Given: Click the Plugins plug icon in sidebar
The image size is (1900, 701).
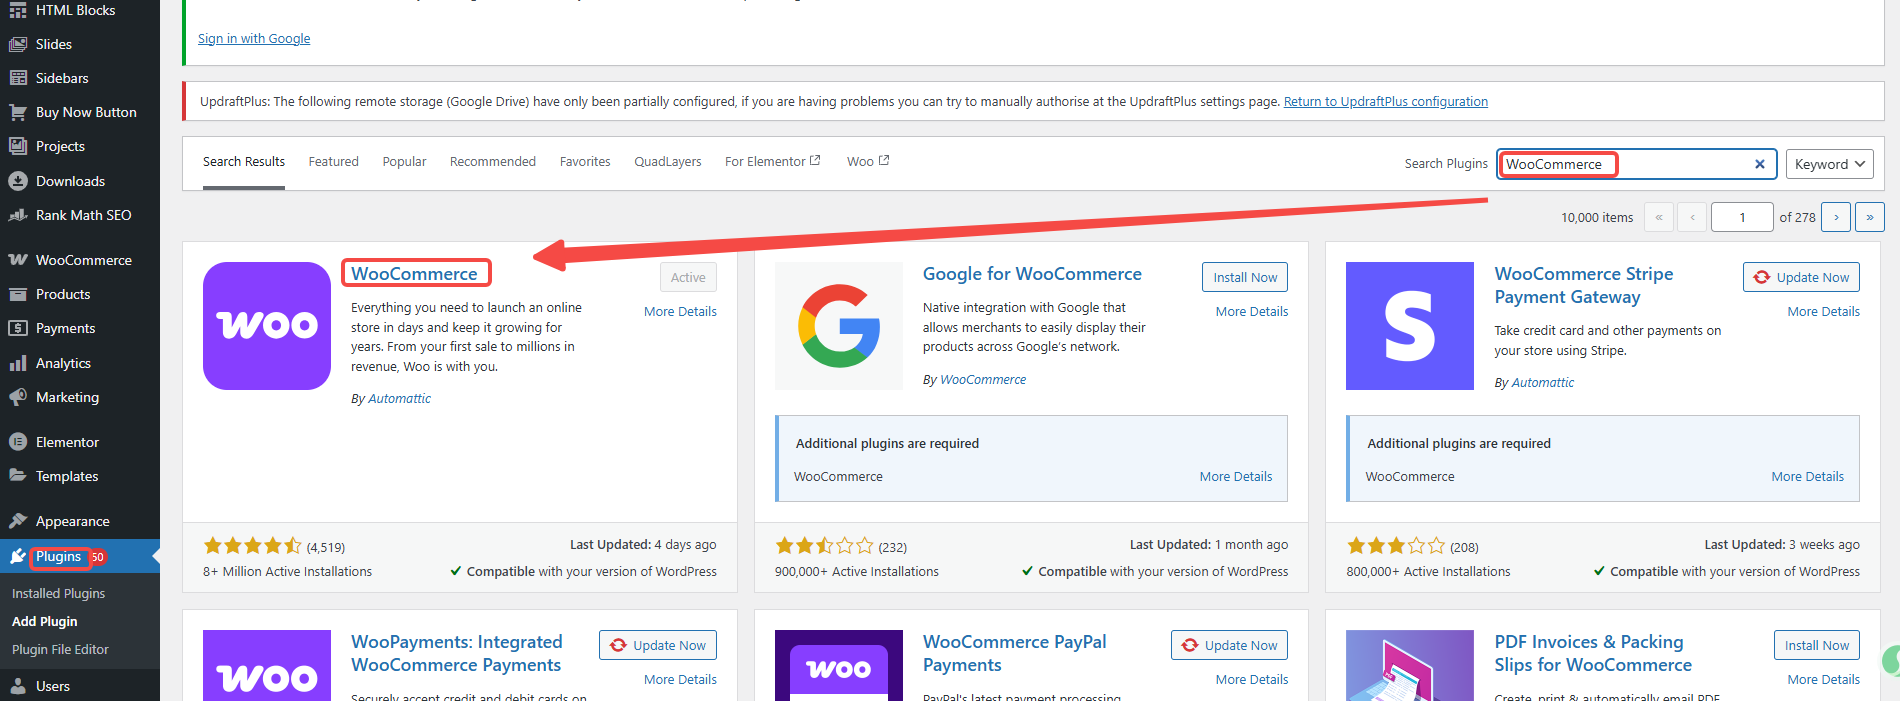Looking at the screenshot, I should point(18,556).
